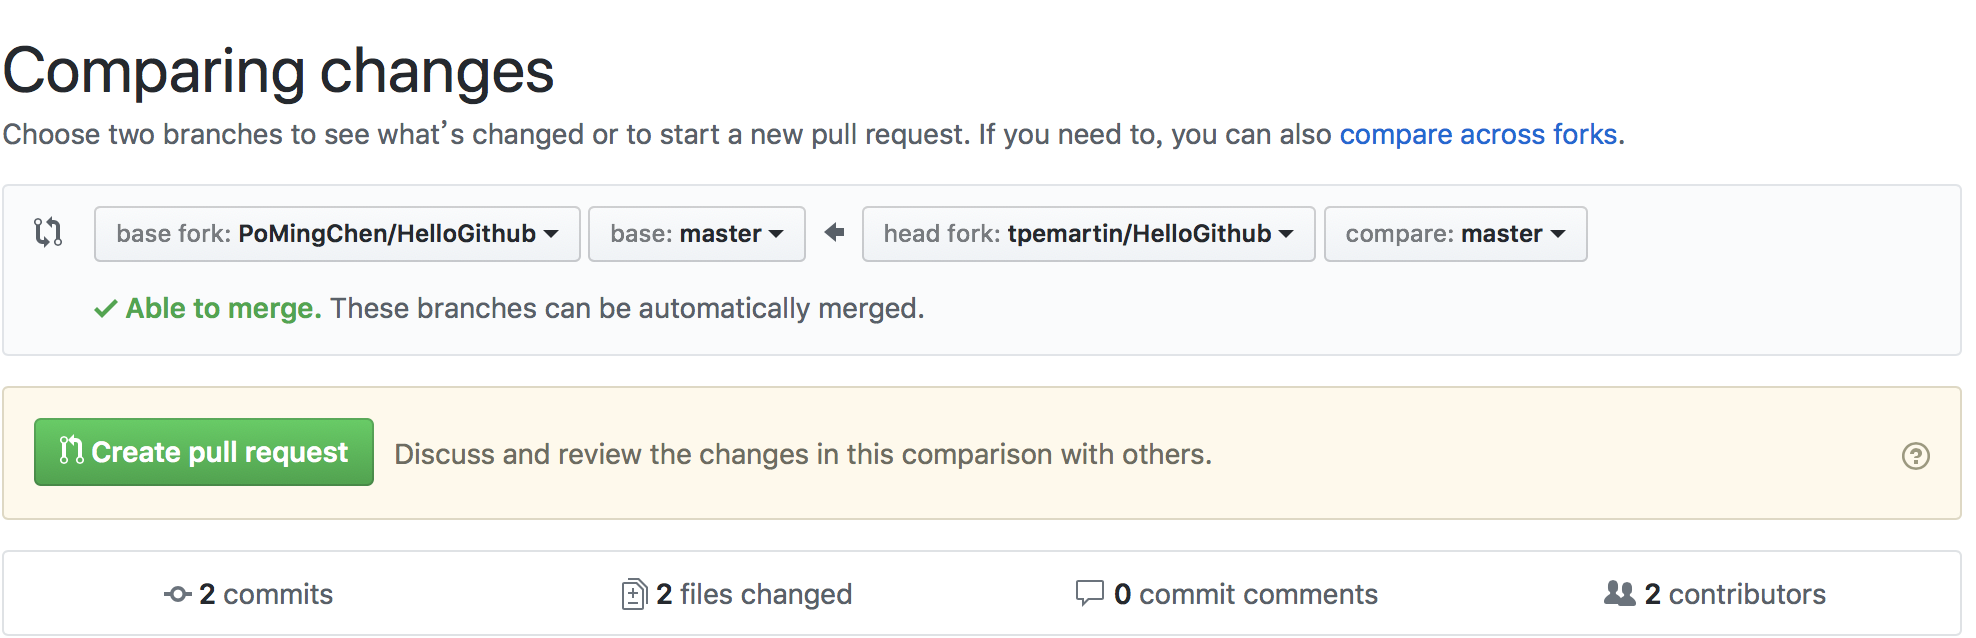This screenshot has width=1976, height=638.
Task: Open the help question mark icon
Action: (1915, 456)
